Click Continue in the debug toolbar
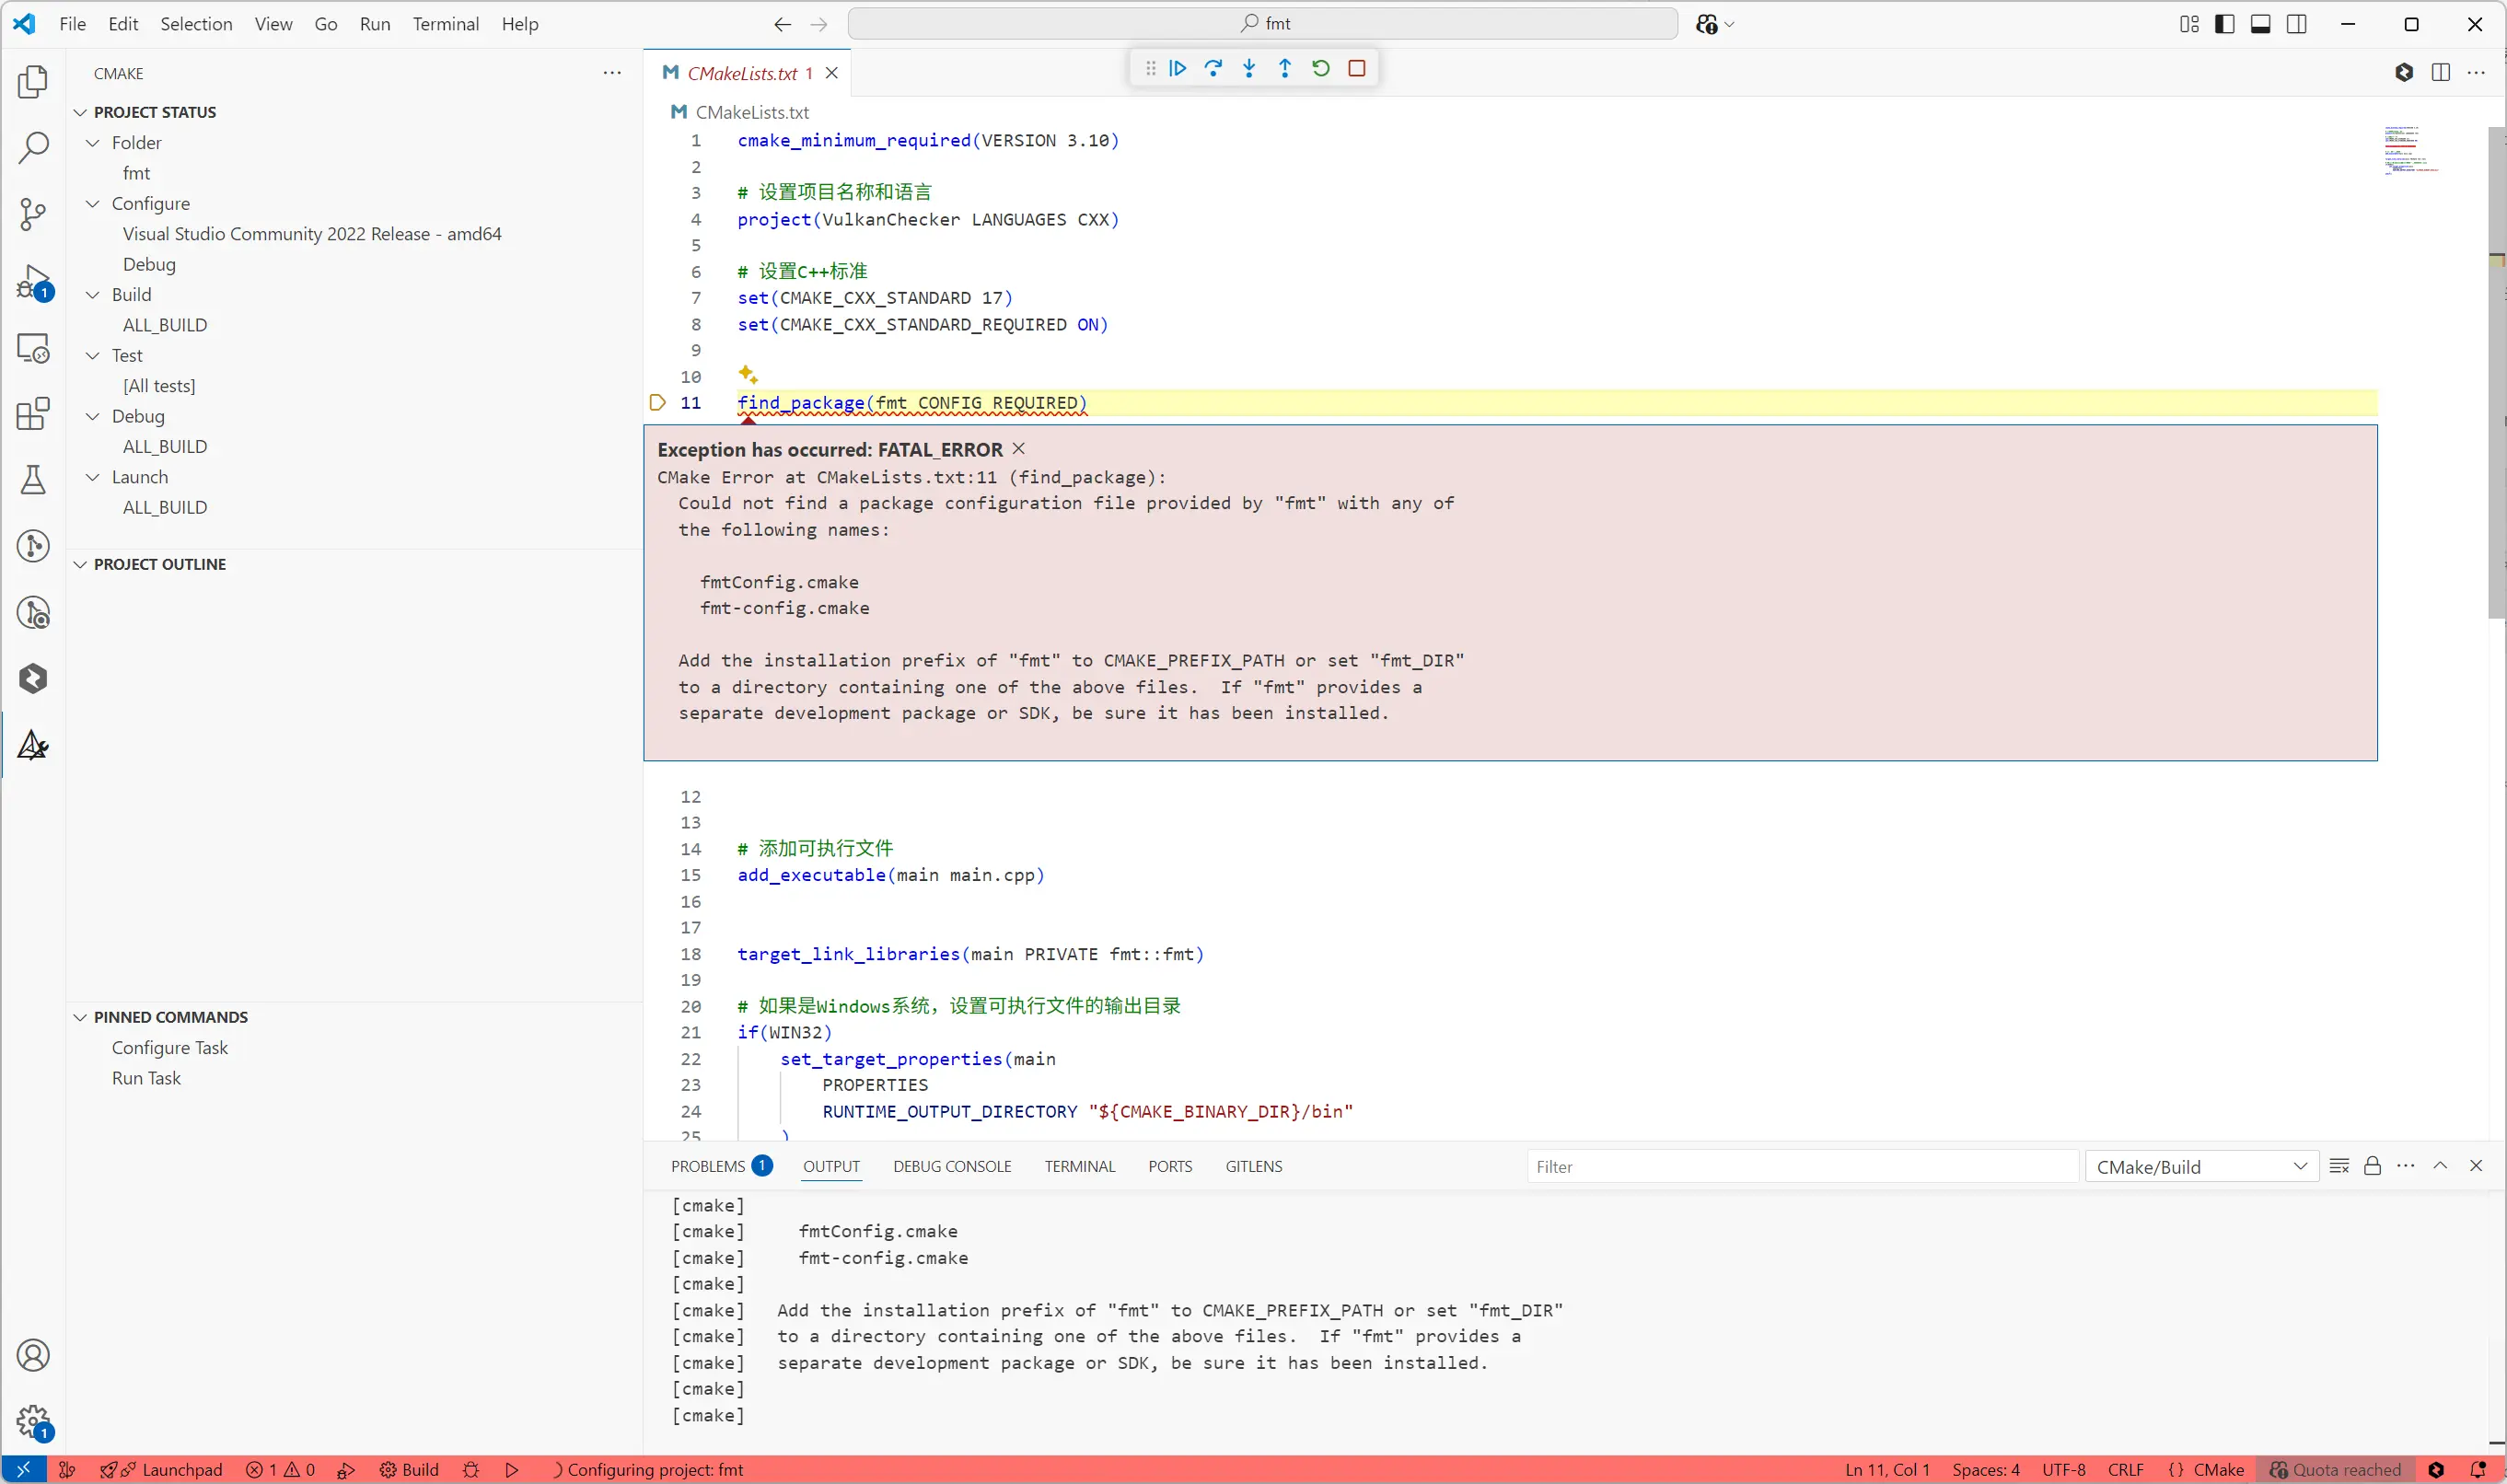This screenshot has width=2507, height=1484. click(1177, 68)
